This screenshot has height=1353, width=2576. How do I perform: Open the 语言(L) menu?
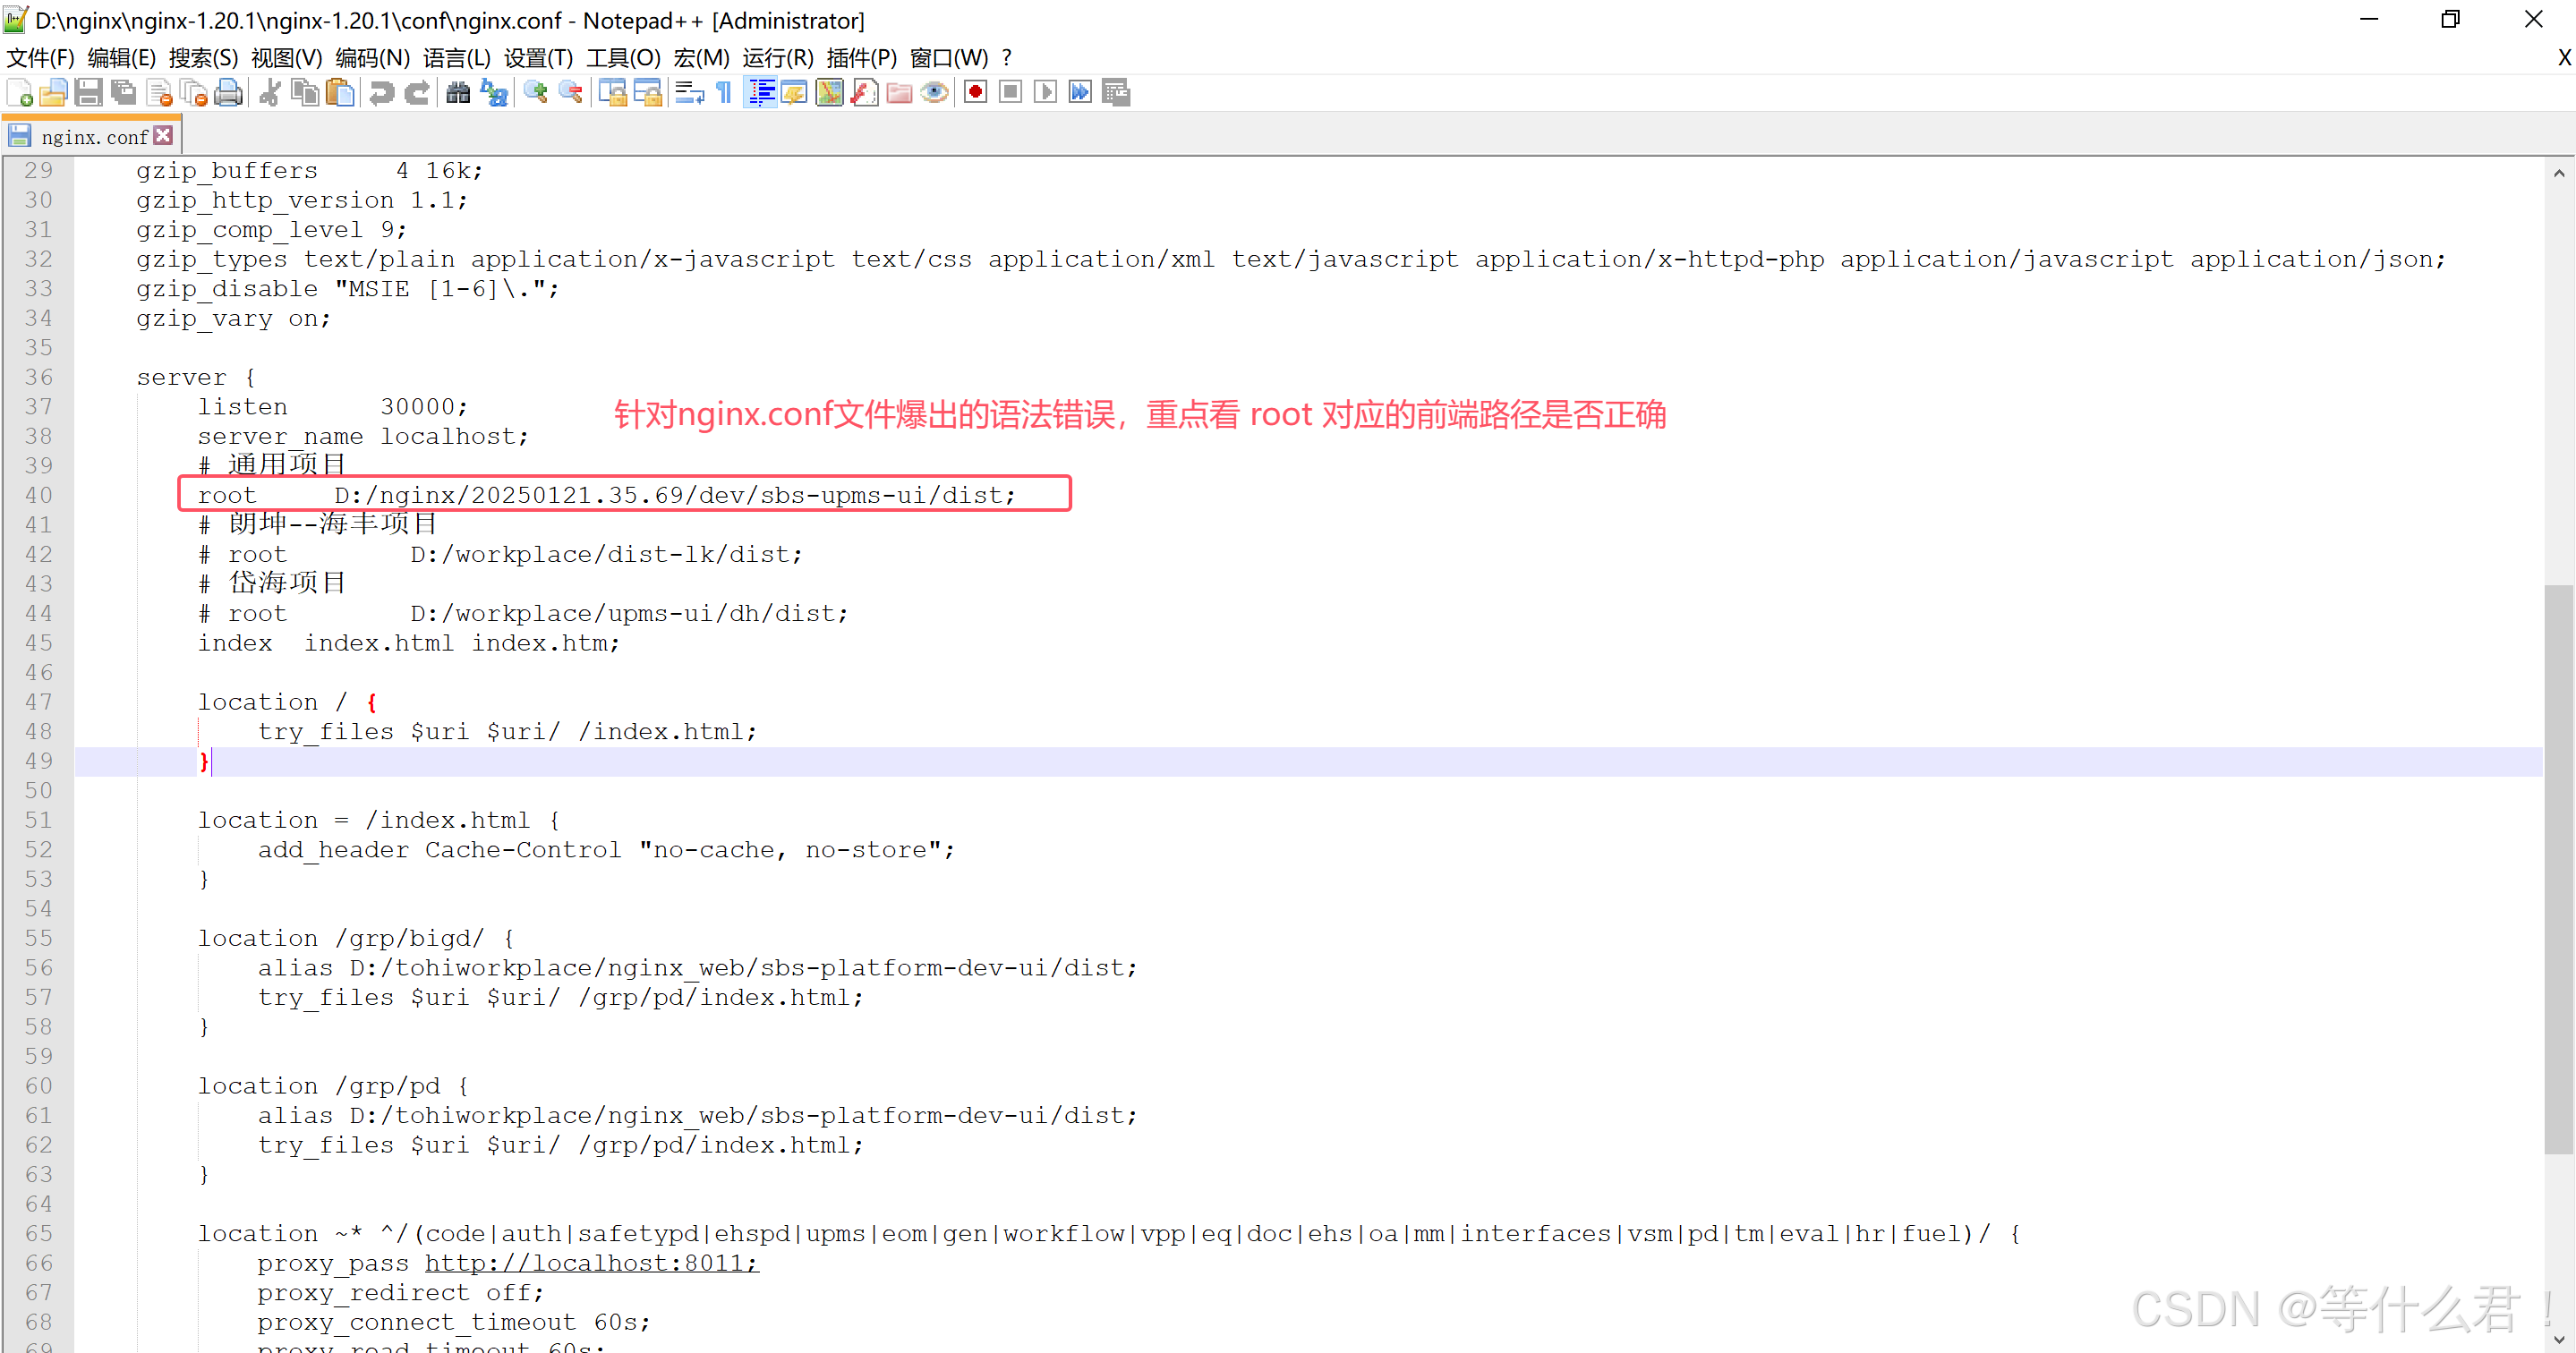[x=456, y=58]
